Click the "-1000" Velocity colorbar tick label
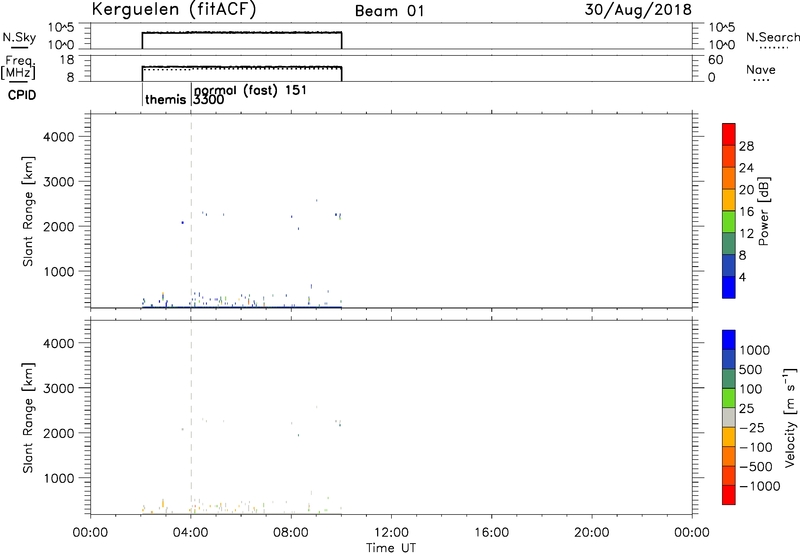This screenshot has height=554, width=800. coord(760,486)
